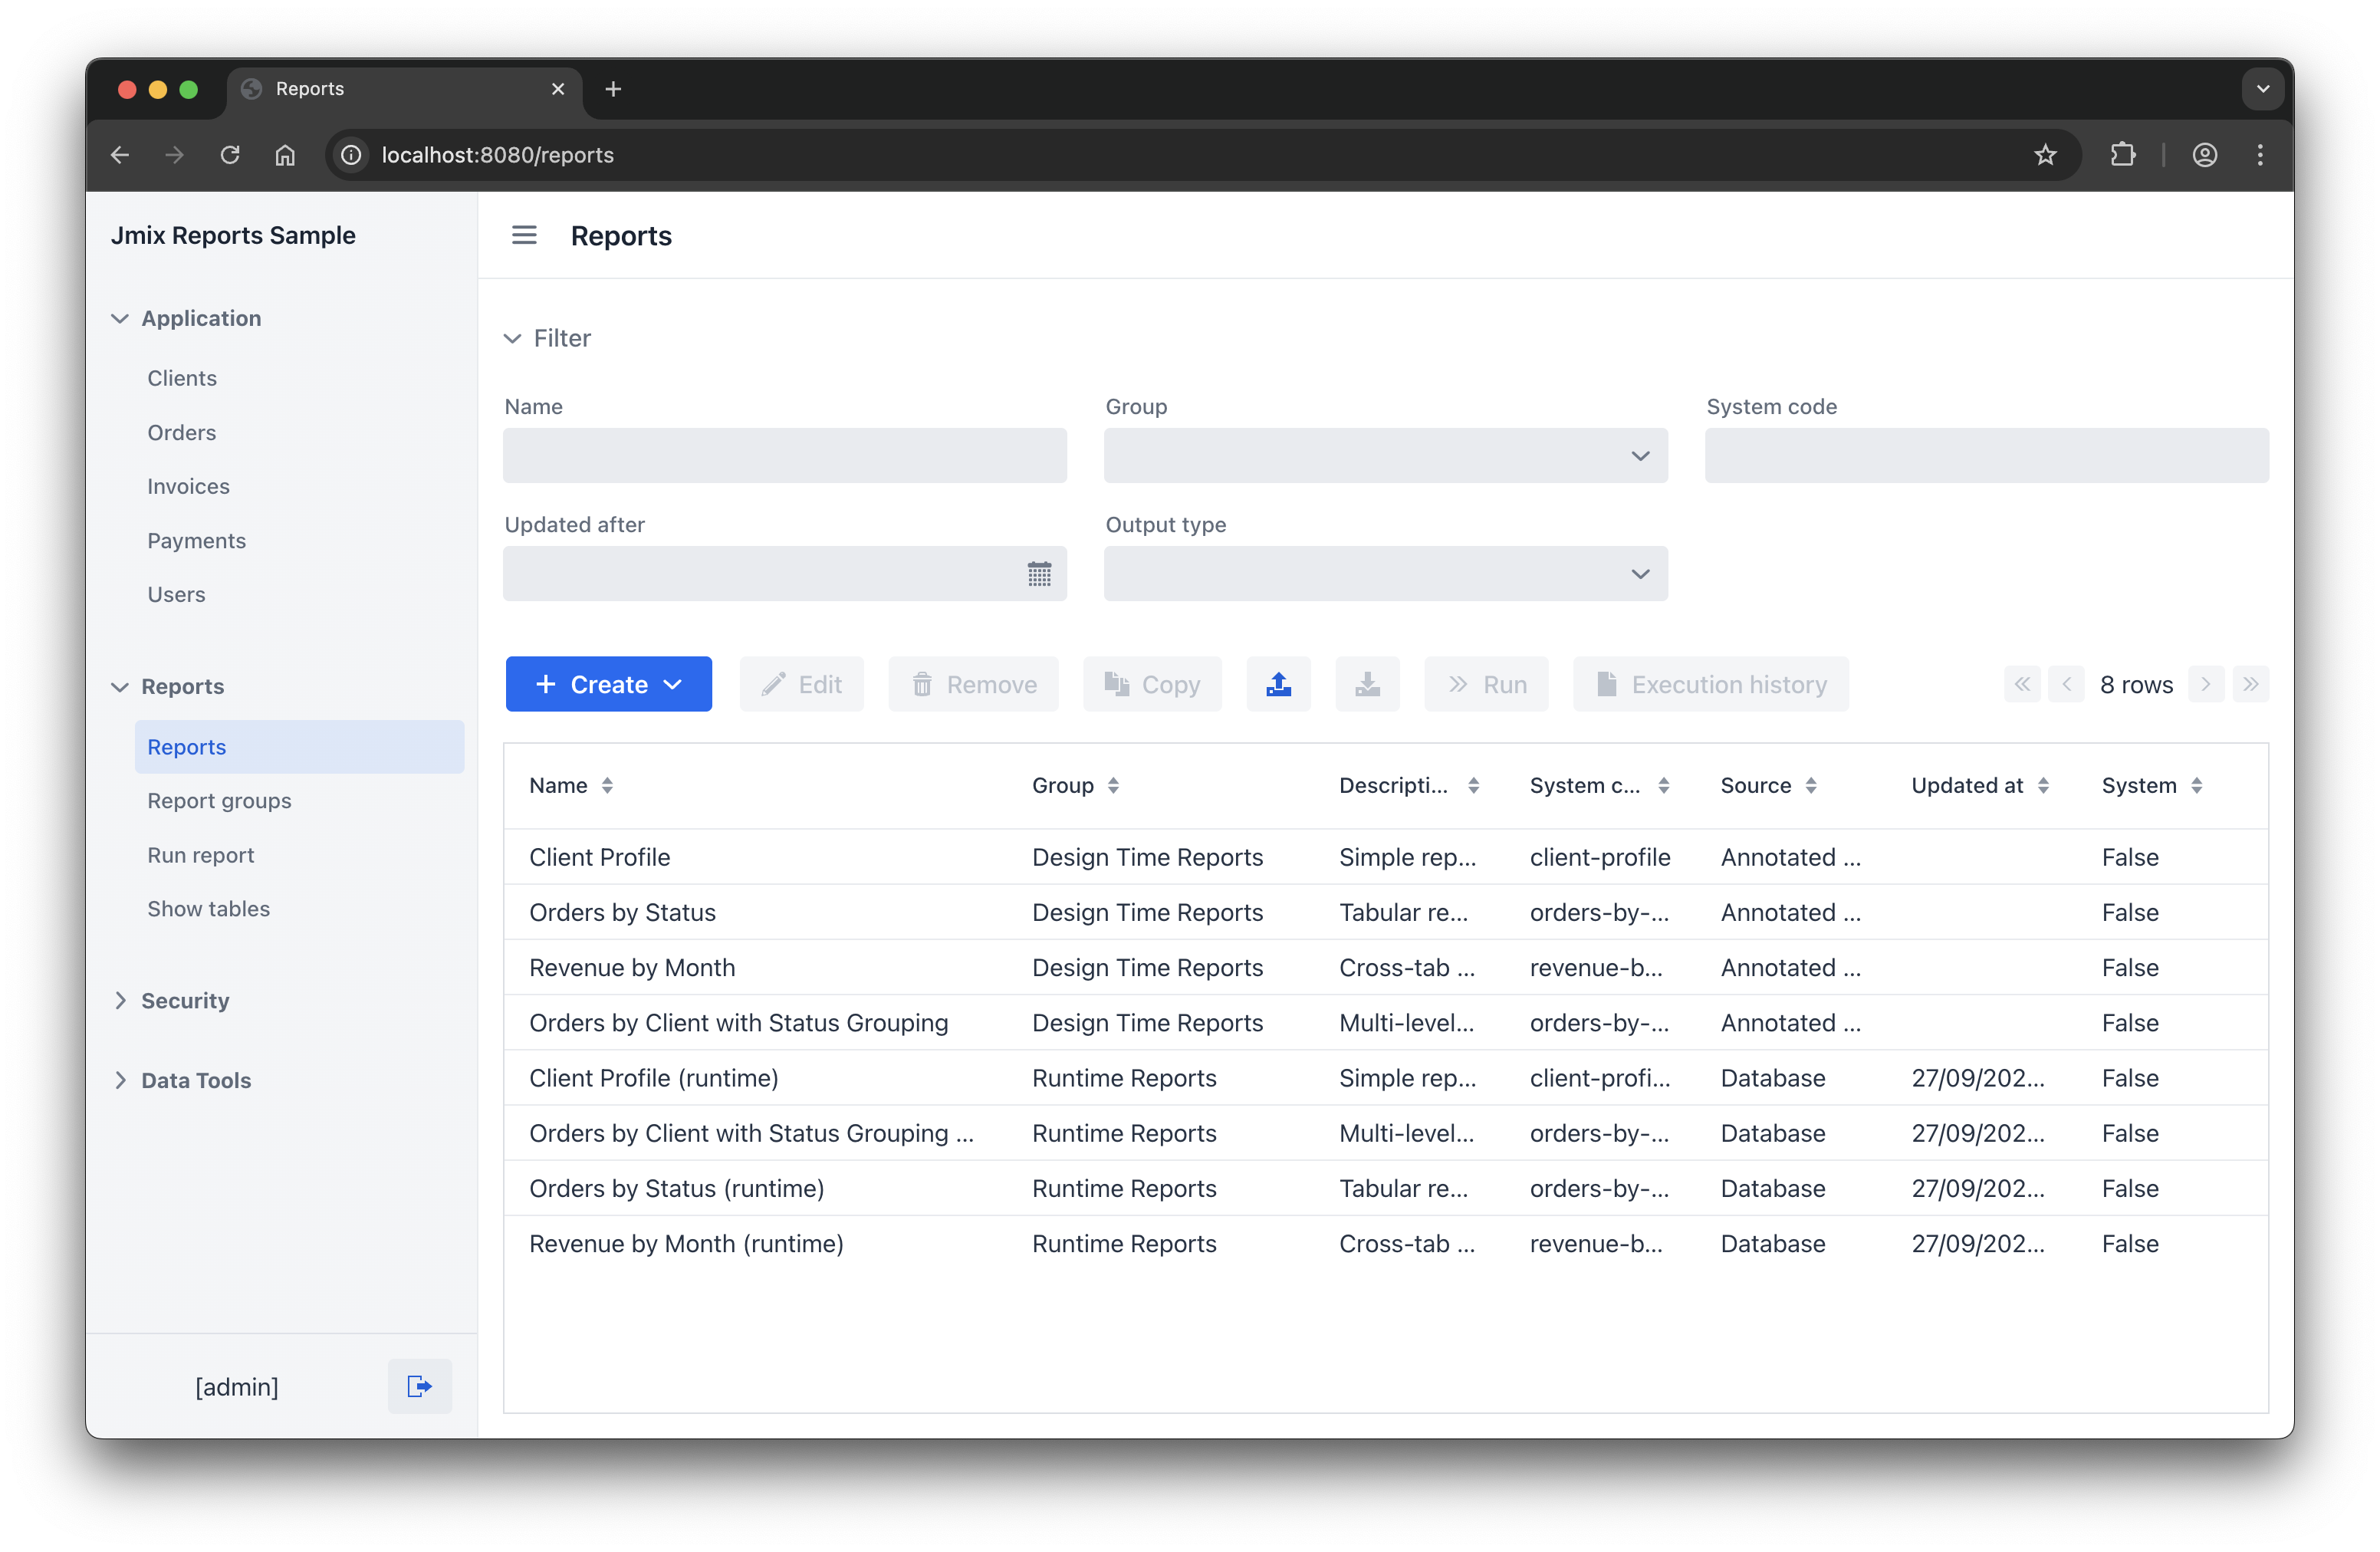This screenshot has width=2380, height=1552.
Task: Click the import report upload icon
Action: 1278,684
